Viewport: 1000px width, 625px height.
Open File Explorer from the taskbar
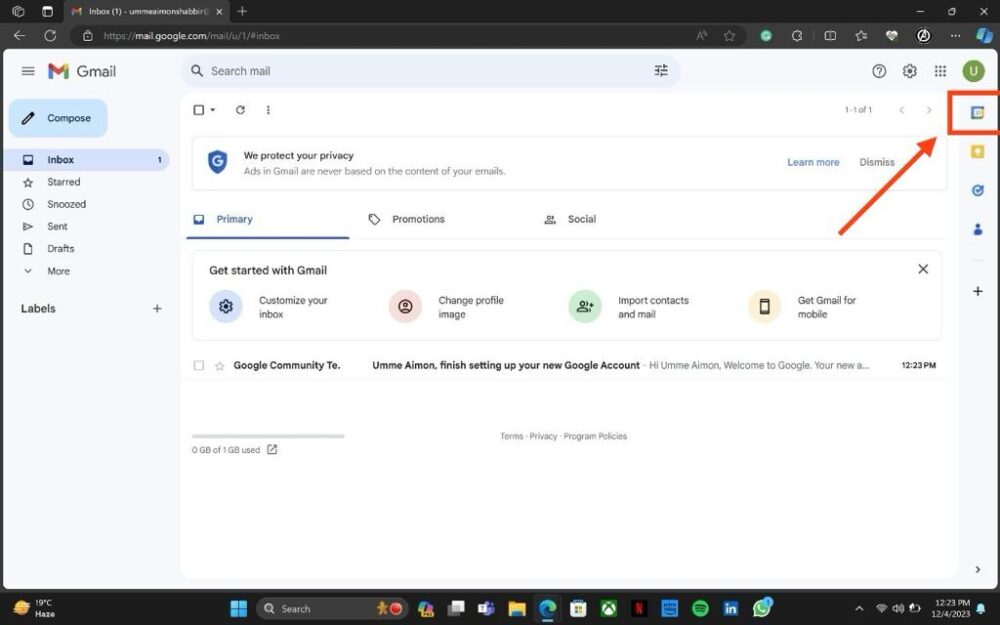(x=517, y=608)
